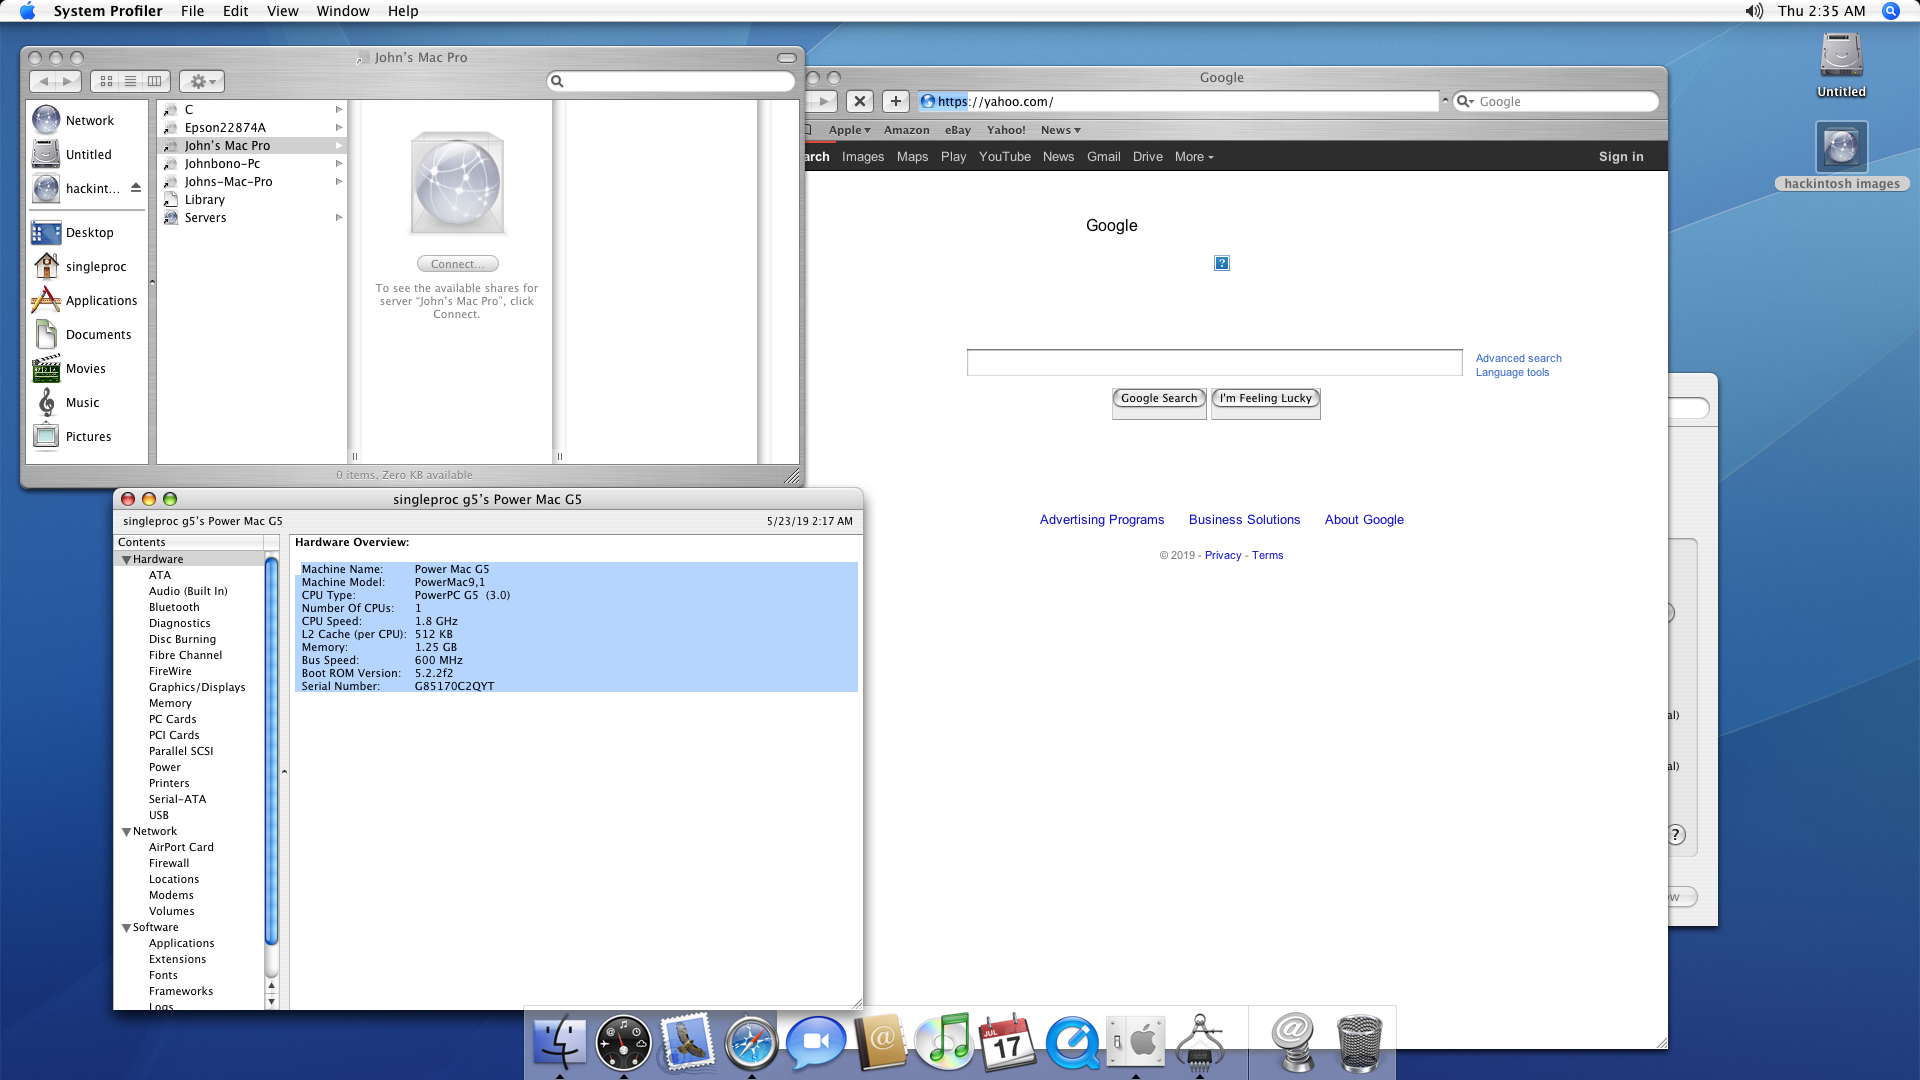
Task: Expand the Epson22874A network item arrow
Action: click(339, 127)
